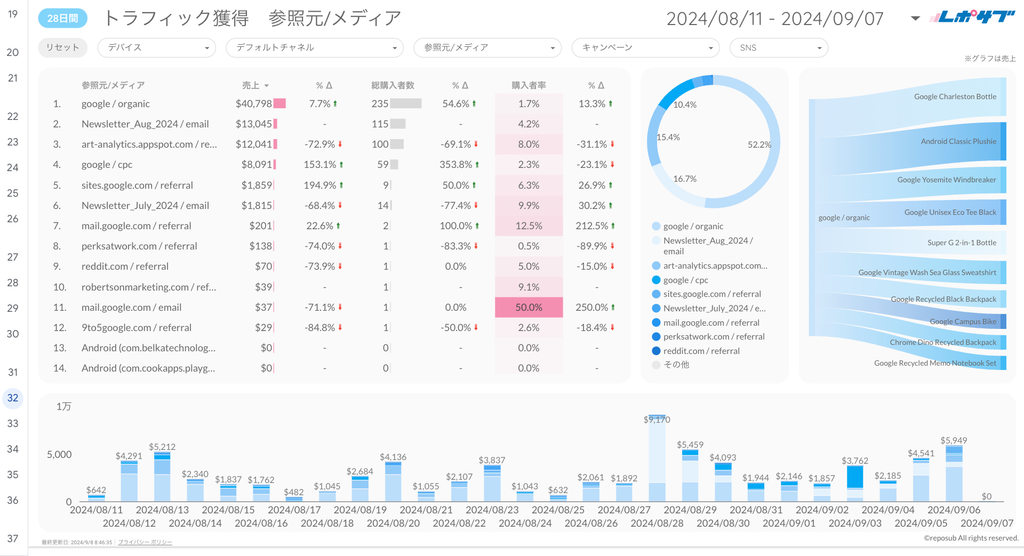Click the sort arrow beside 売上 column header
Viewport: 1024px width, 556px height.
267,86
